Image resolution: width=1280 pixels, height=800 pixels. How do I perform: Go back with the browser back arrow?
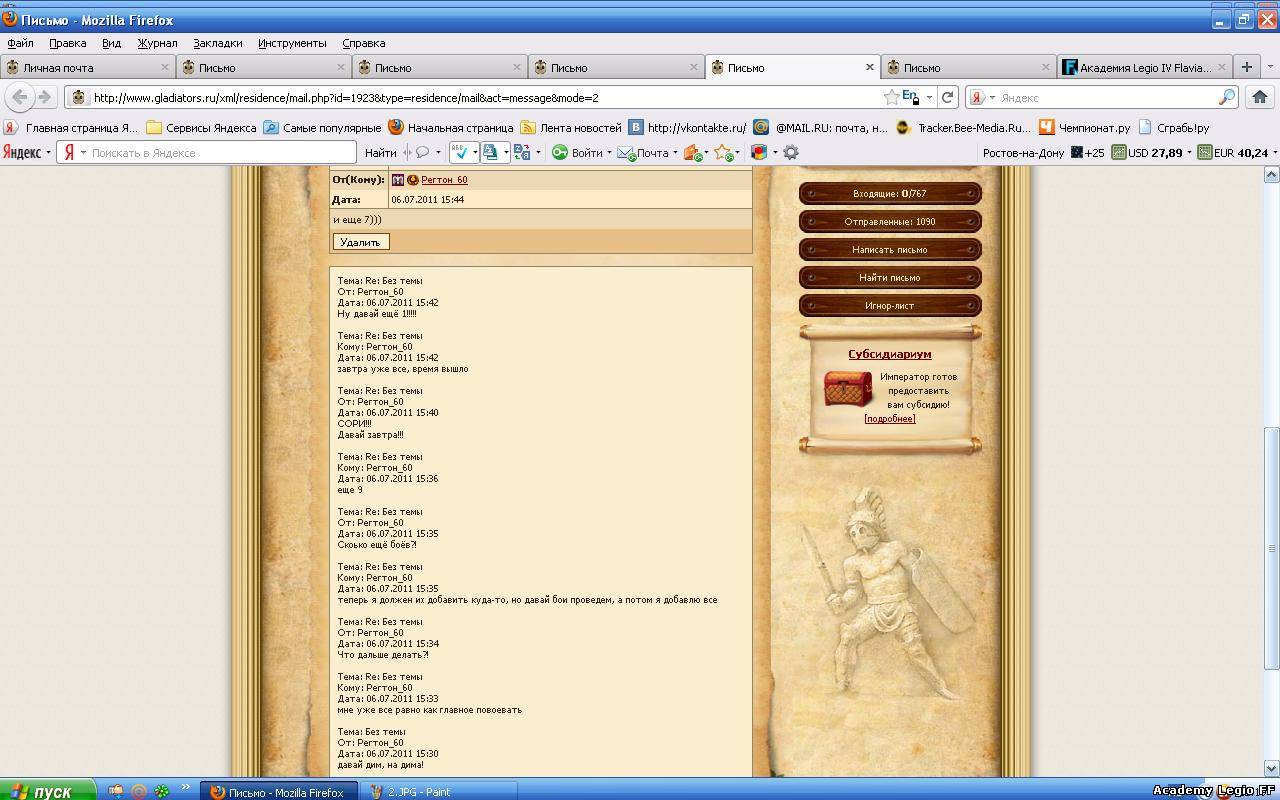(x=19, y=97)
